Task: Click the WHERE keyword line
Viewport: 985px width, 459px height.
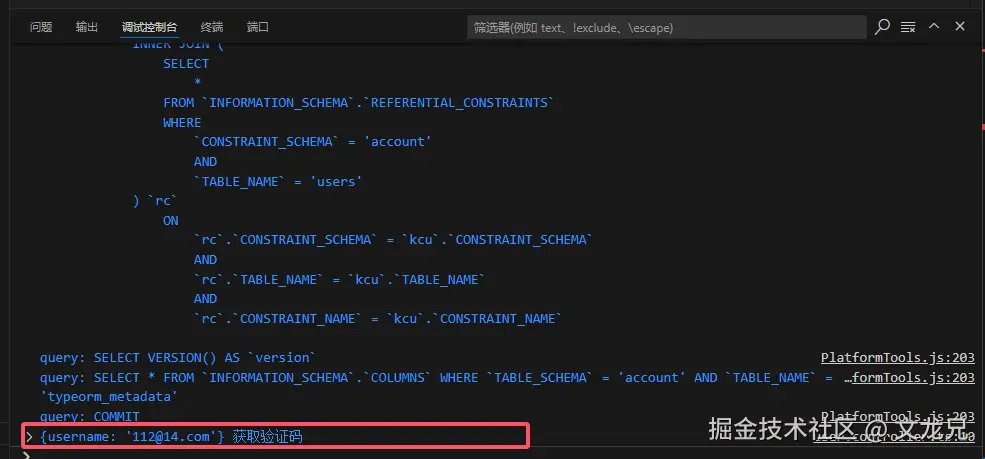Action: pyautogui.click(x=182, y=122)
